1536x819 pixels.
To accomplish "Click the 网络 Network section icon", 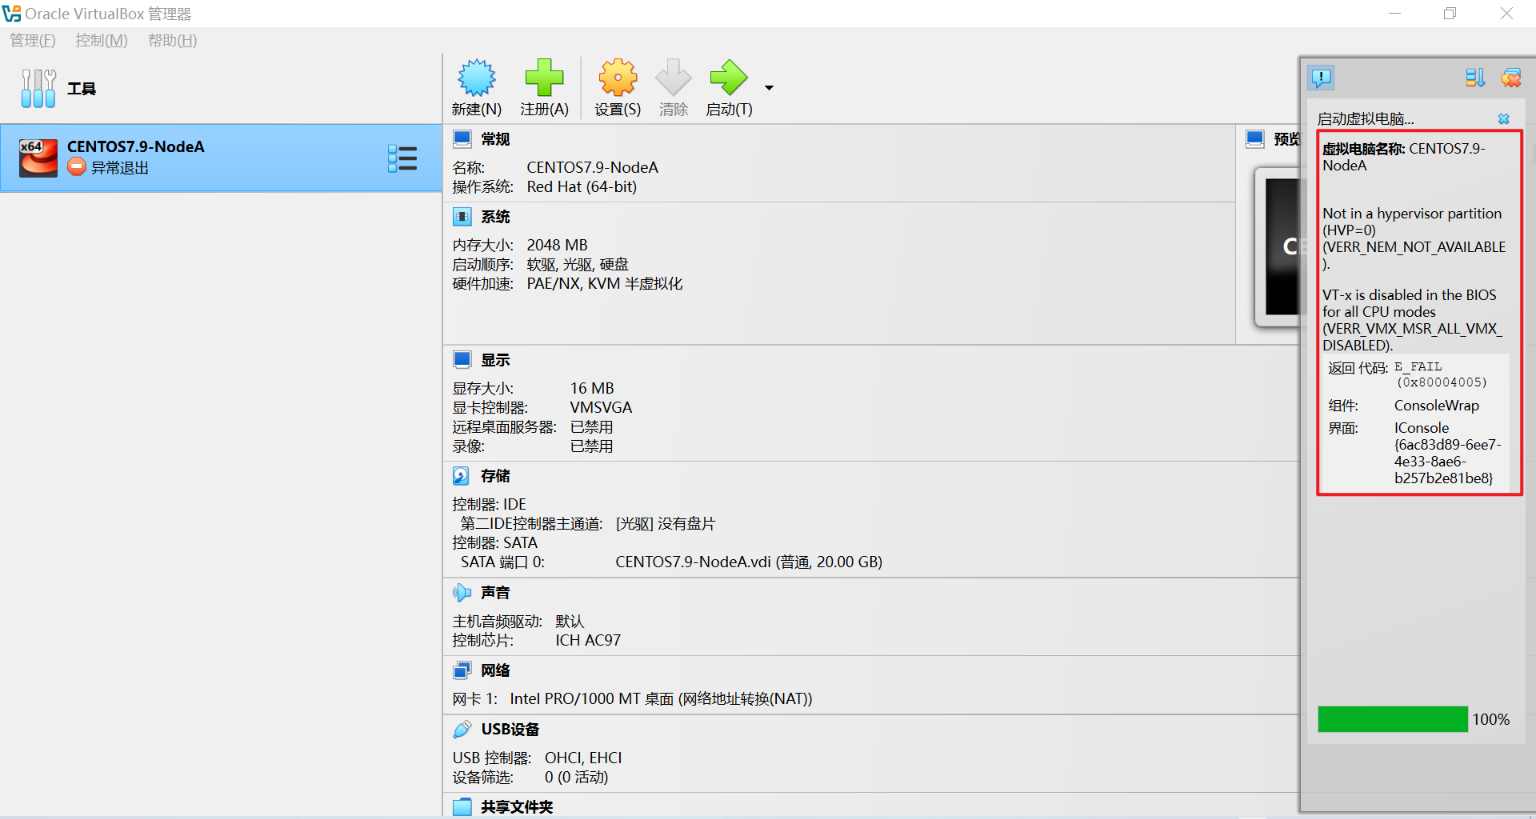I will pos(462,671).
